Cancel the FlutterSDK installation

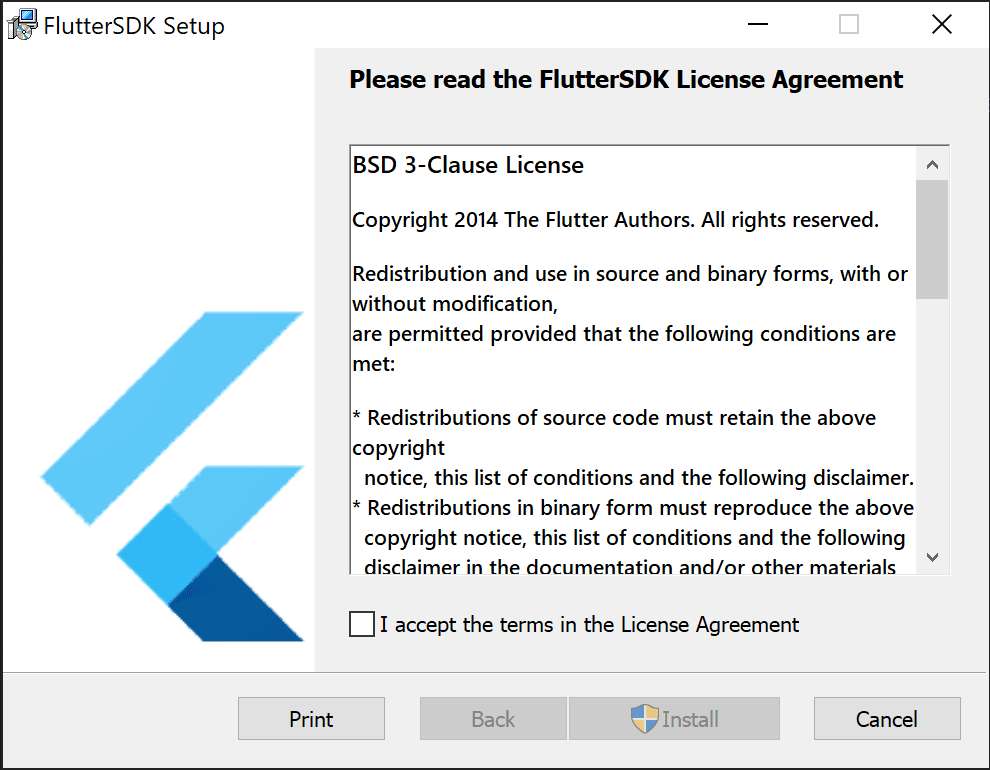point(886,719)
